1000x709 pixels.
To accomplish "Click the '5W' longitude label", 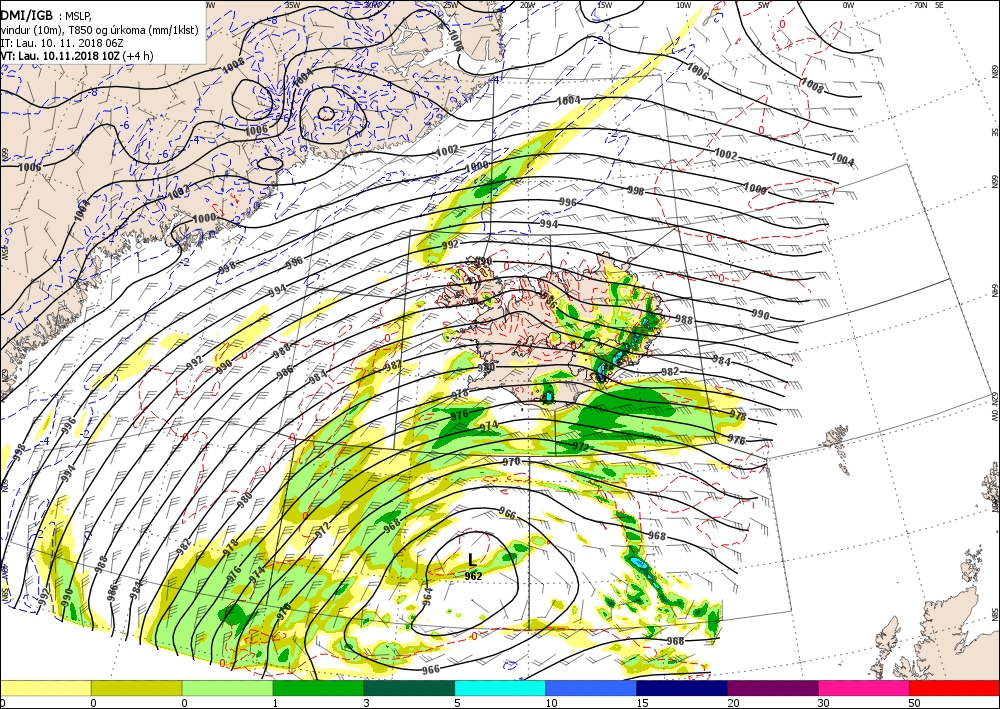I will [x=764, y=4].
